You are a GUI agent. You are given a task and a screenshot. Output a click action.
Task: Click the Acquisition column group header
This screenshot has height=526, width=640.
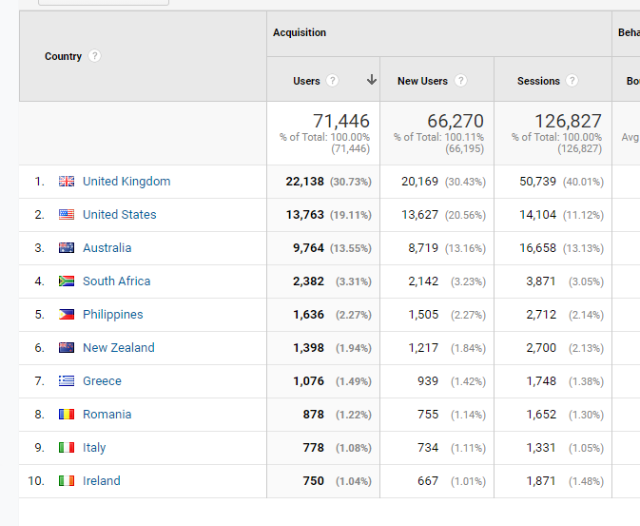pos(300,33)
